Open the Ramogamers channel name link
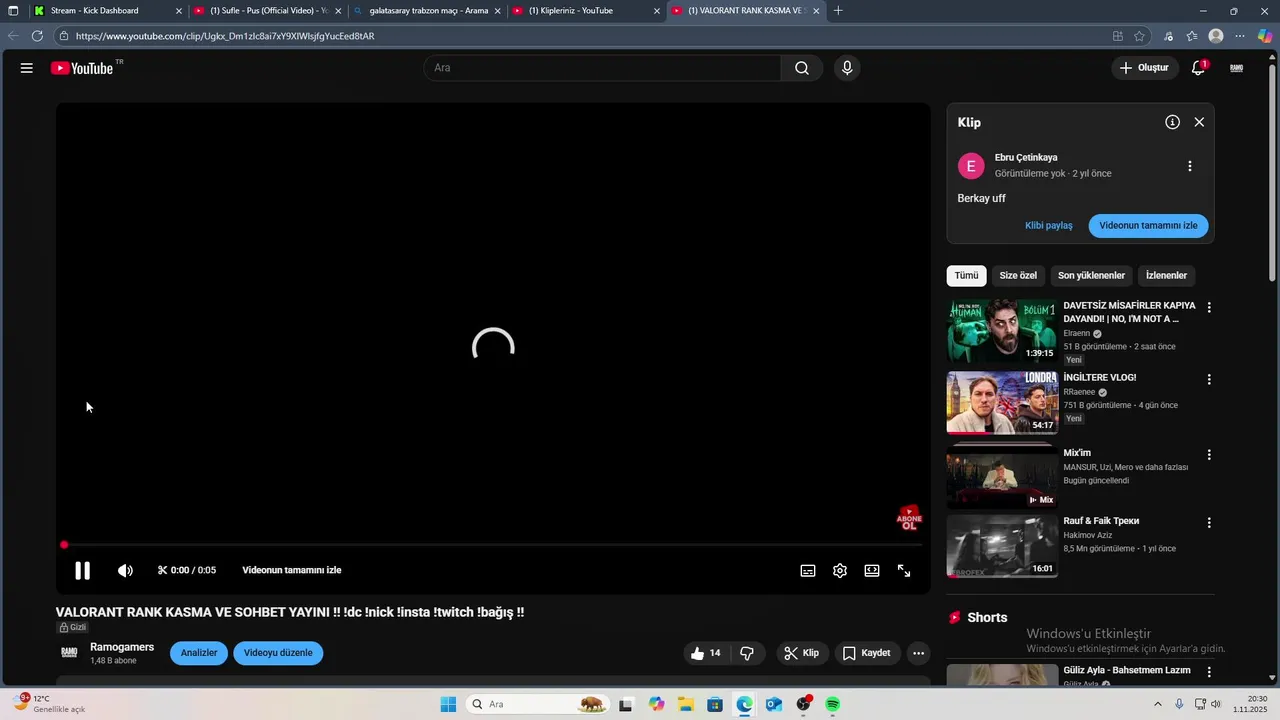This screenshot has width=1280, height=720. coord(122,647)
